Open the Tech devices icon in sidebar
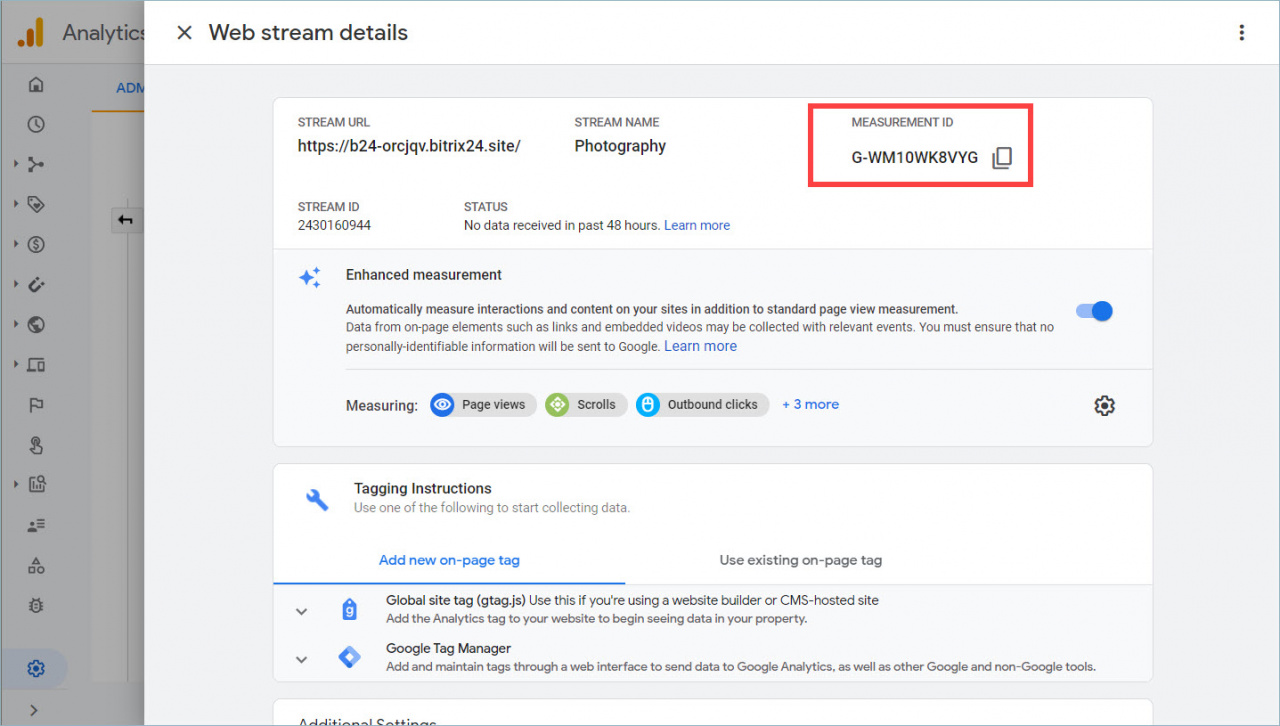Image resolution: width=1280 pixels, height=726 pixels. [x=36, y=365]
